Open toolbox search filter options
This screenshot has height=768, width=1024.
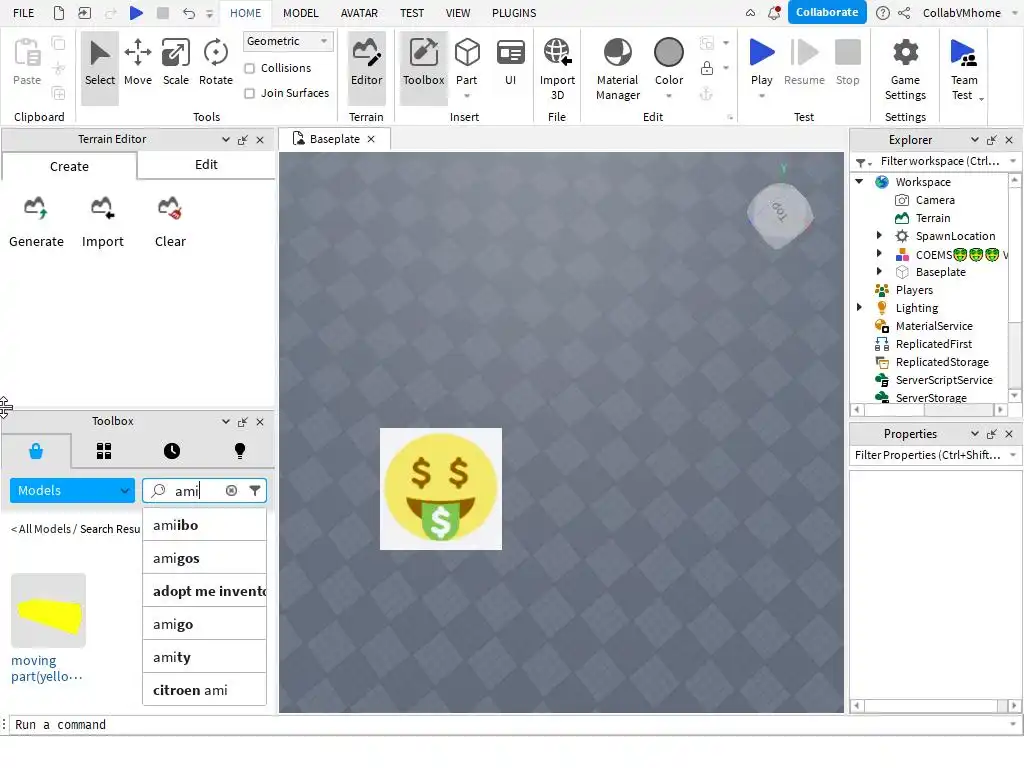[255, 490]
